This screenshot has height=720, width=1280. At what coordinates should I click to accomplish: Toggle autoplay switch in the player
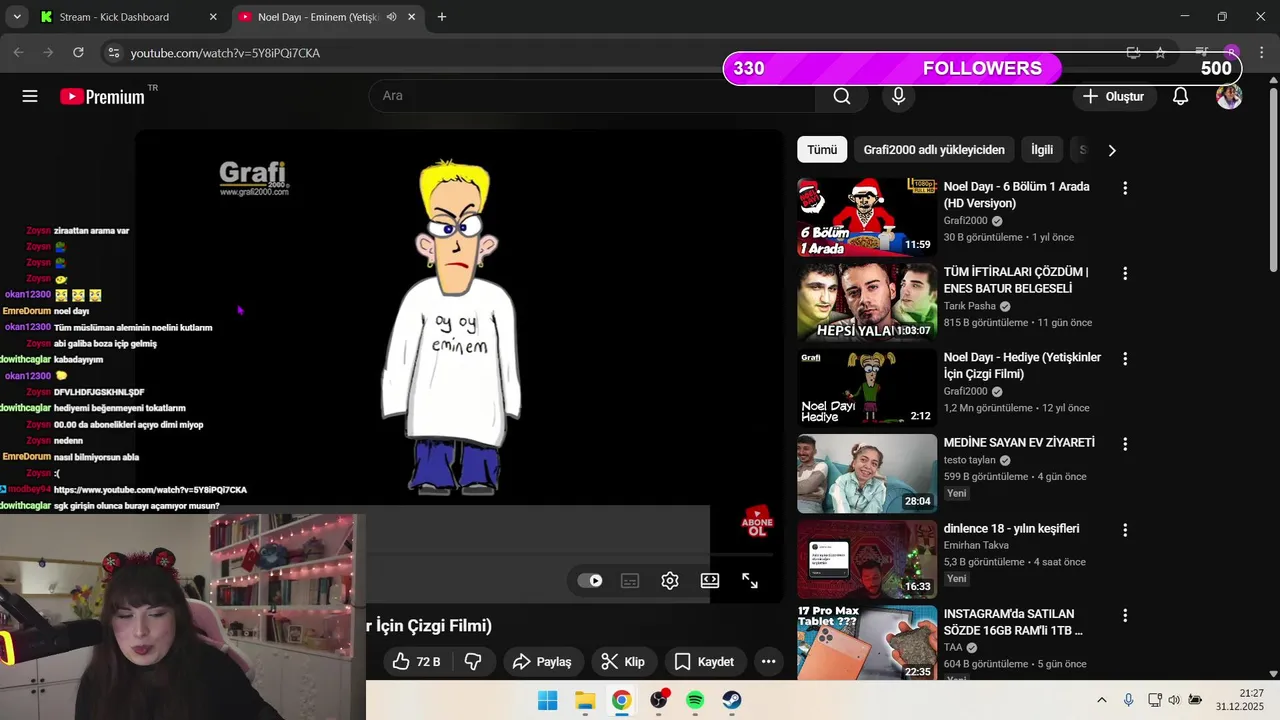[x=590, y=580]
